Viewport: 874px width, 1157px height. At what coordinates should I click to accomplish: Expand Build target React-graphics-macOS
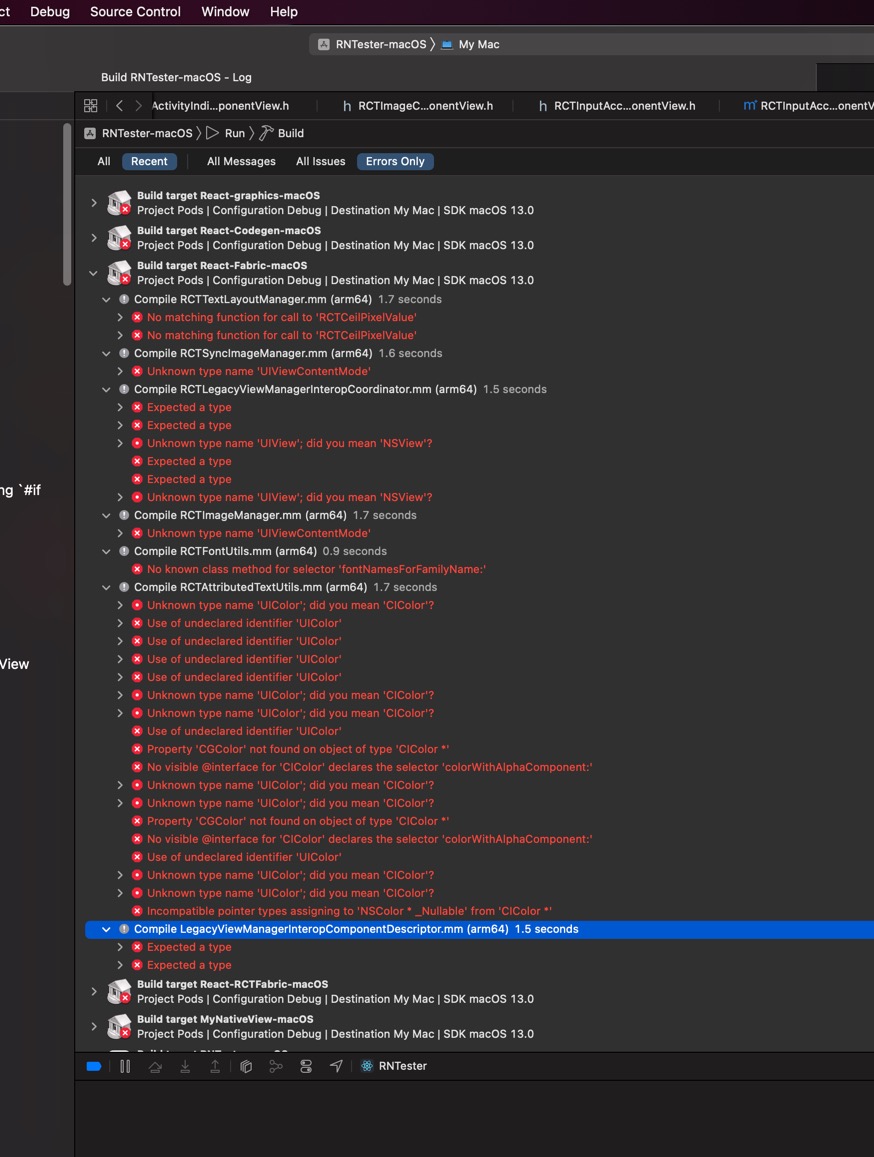(94, 202)
